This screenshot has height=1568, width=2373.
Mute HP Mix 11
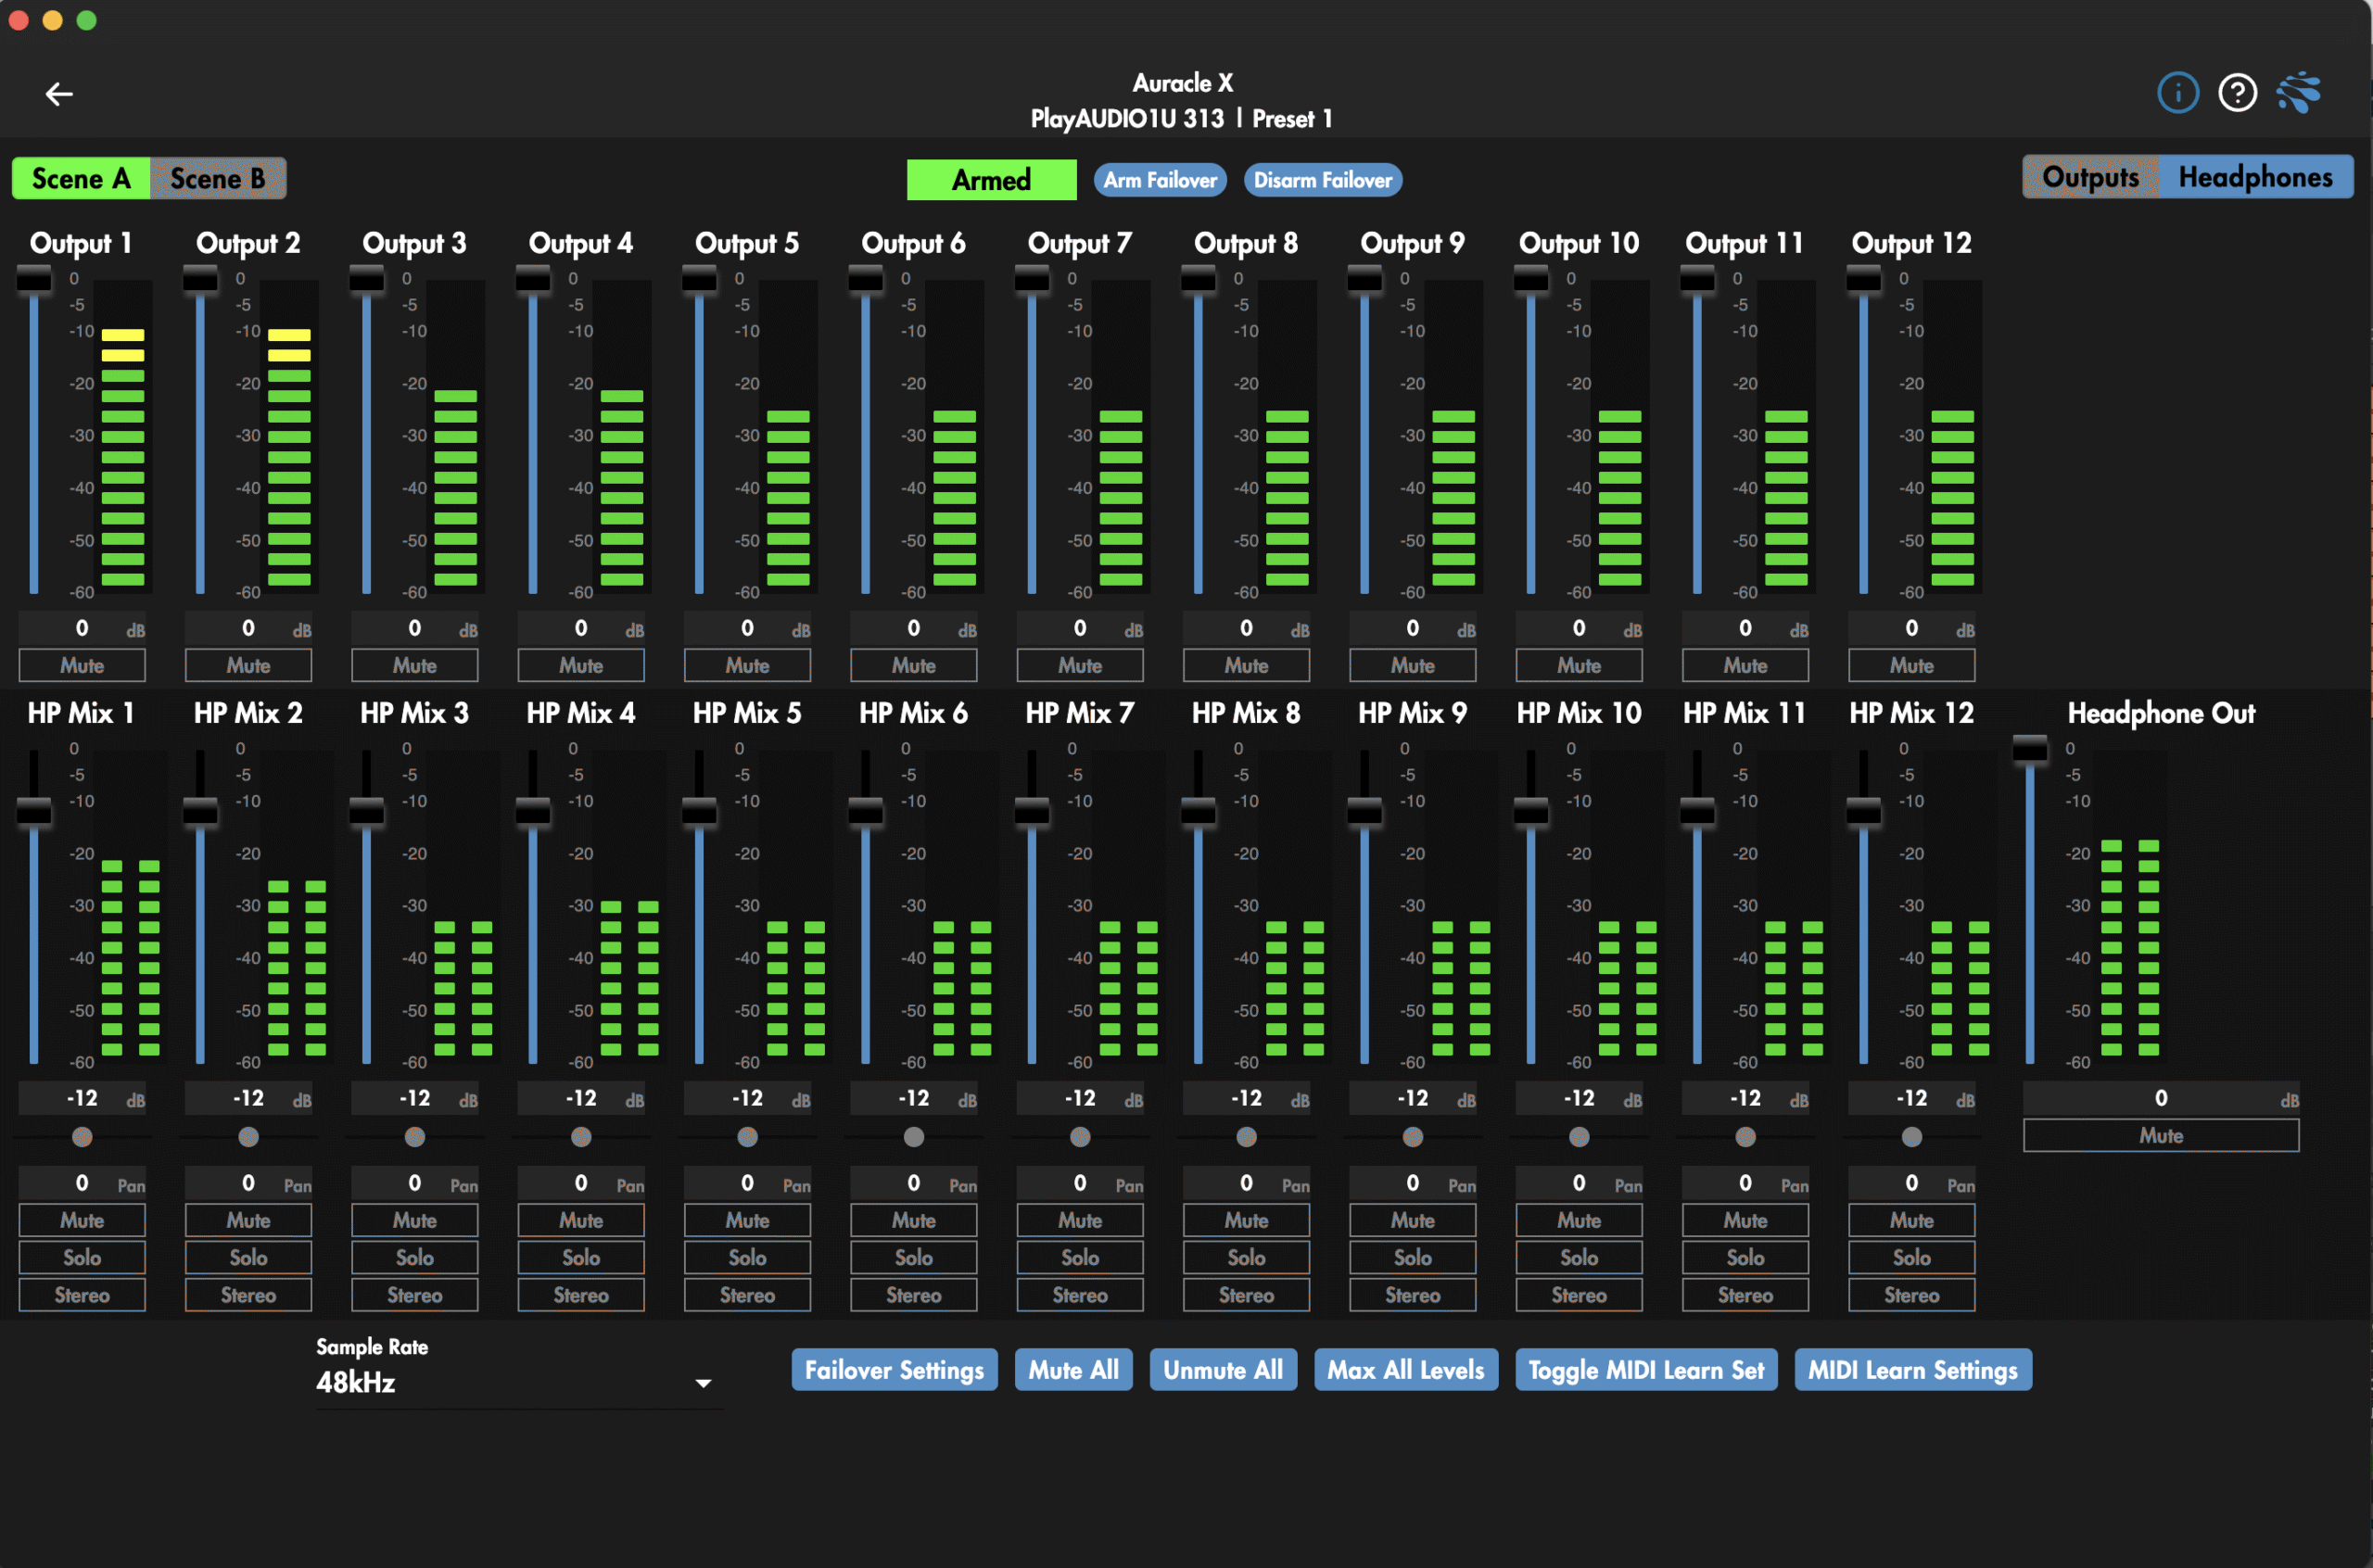tap(1745, 1221)
